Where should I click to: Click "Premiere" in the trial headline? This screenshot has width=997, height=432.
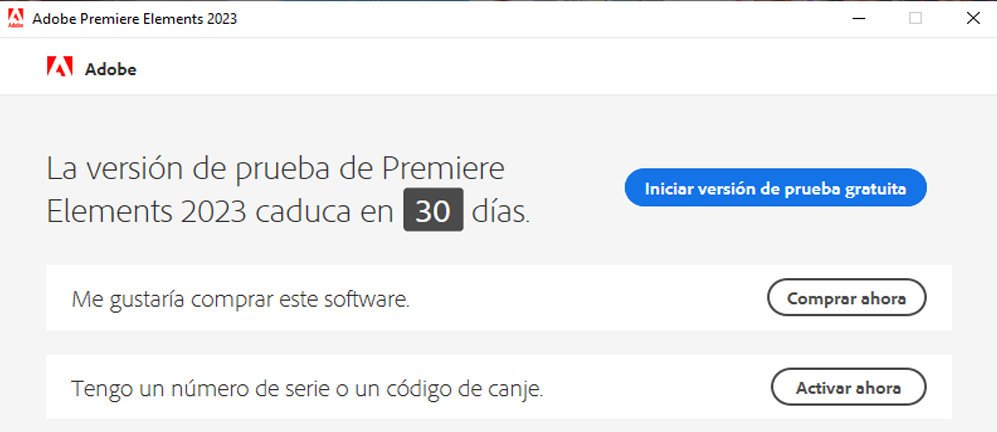tap(447, 168)
